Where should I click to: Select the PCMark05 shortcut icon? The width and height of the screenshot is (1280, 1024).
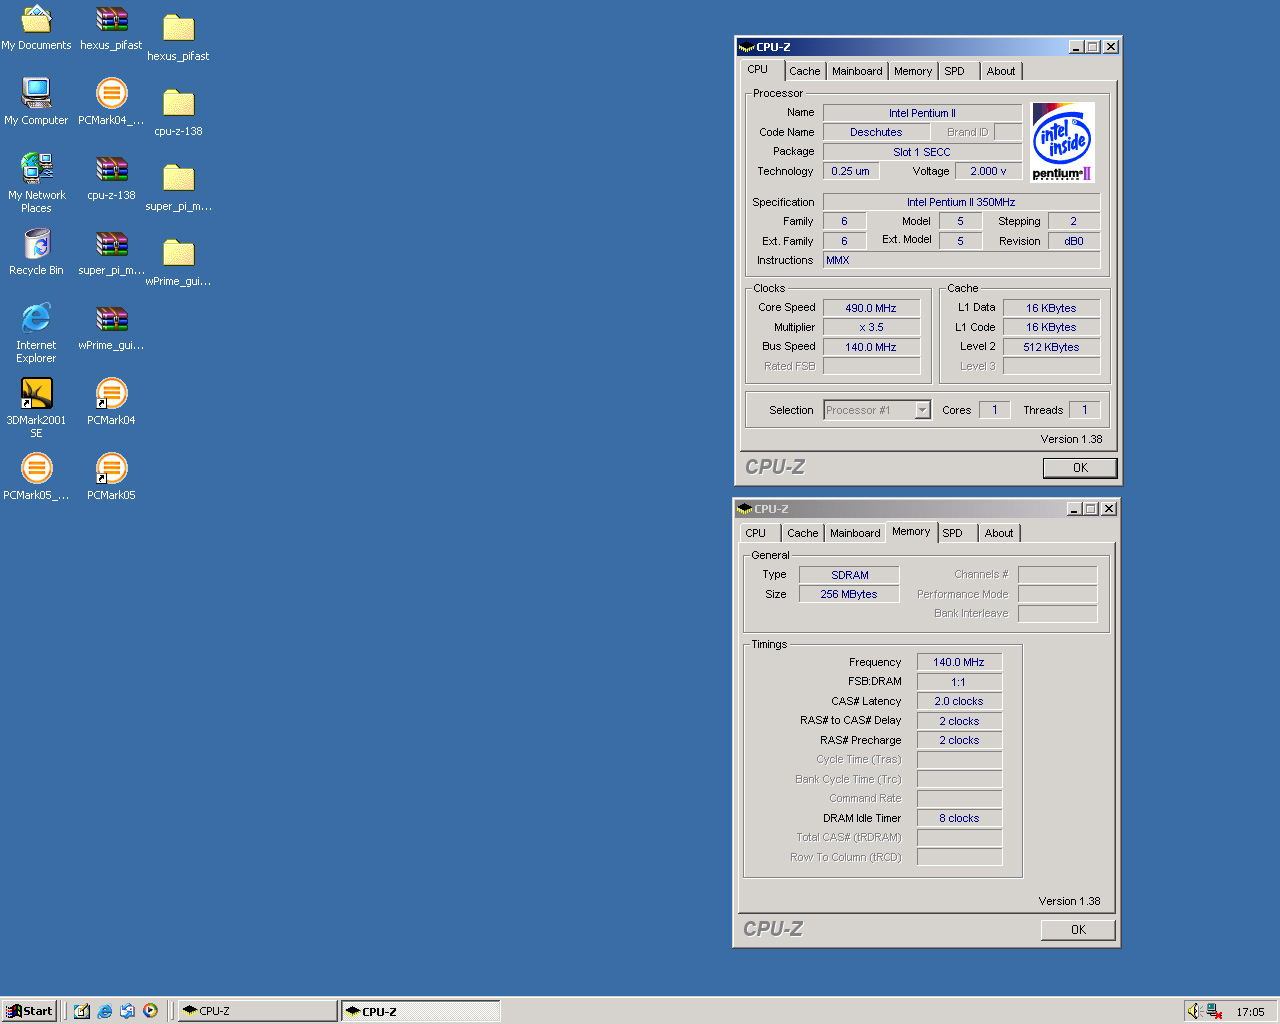[x=111, y=477]
